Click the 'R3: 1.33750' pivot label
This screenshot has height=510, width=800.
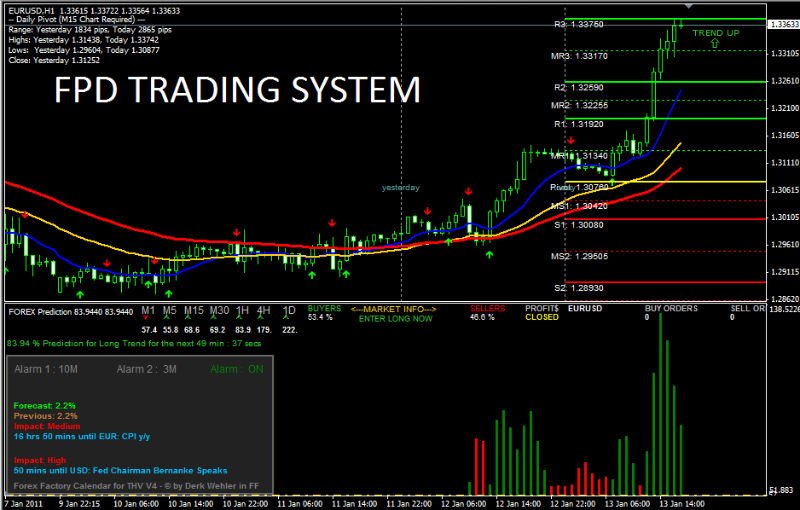579,24
